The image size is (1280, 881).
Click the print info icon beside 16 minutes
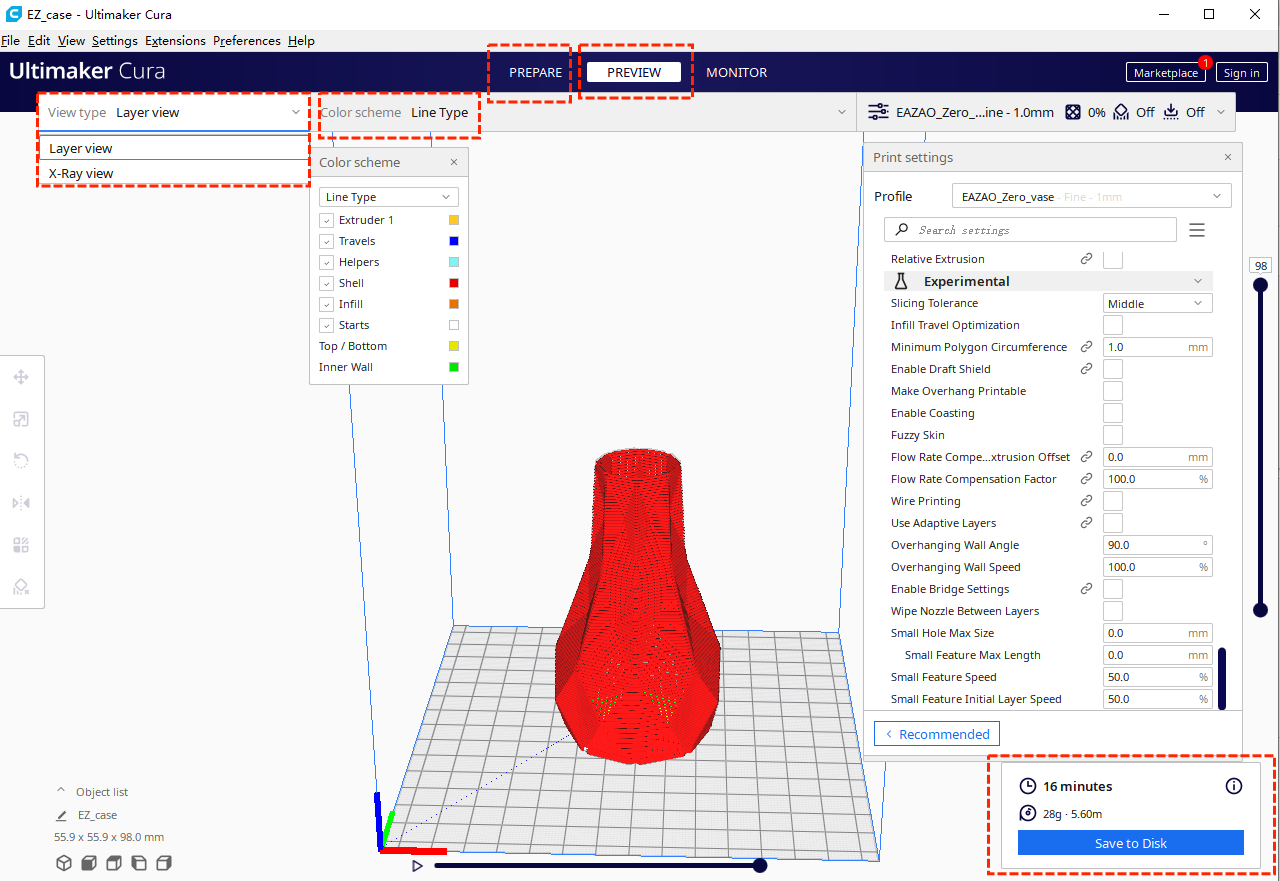pyautogui.click(x=1234, y=786)
